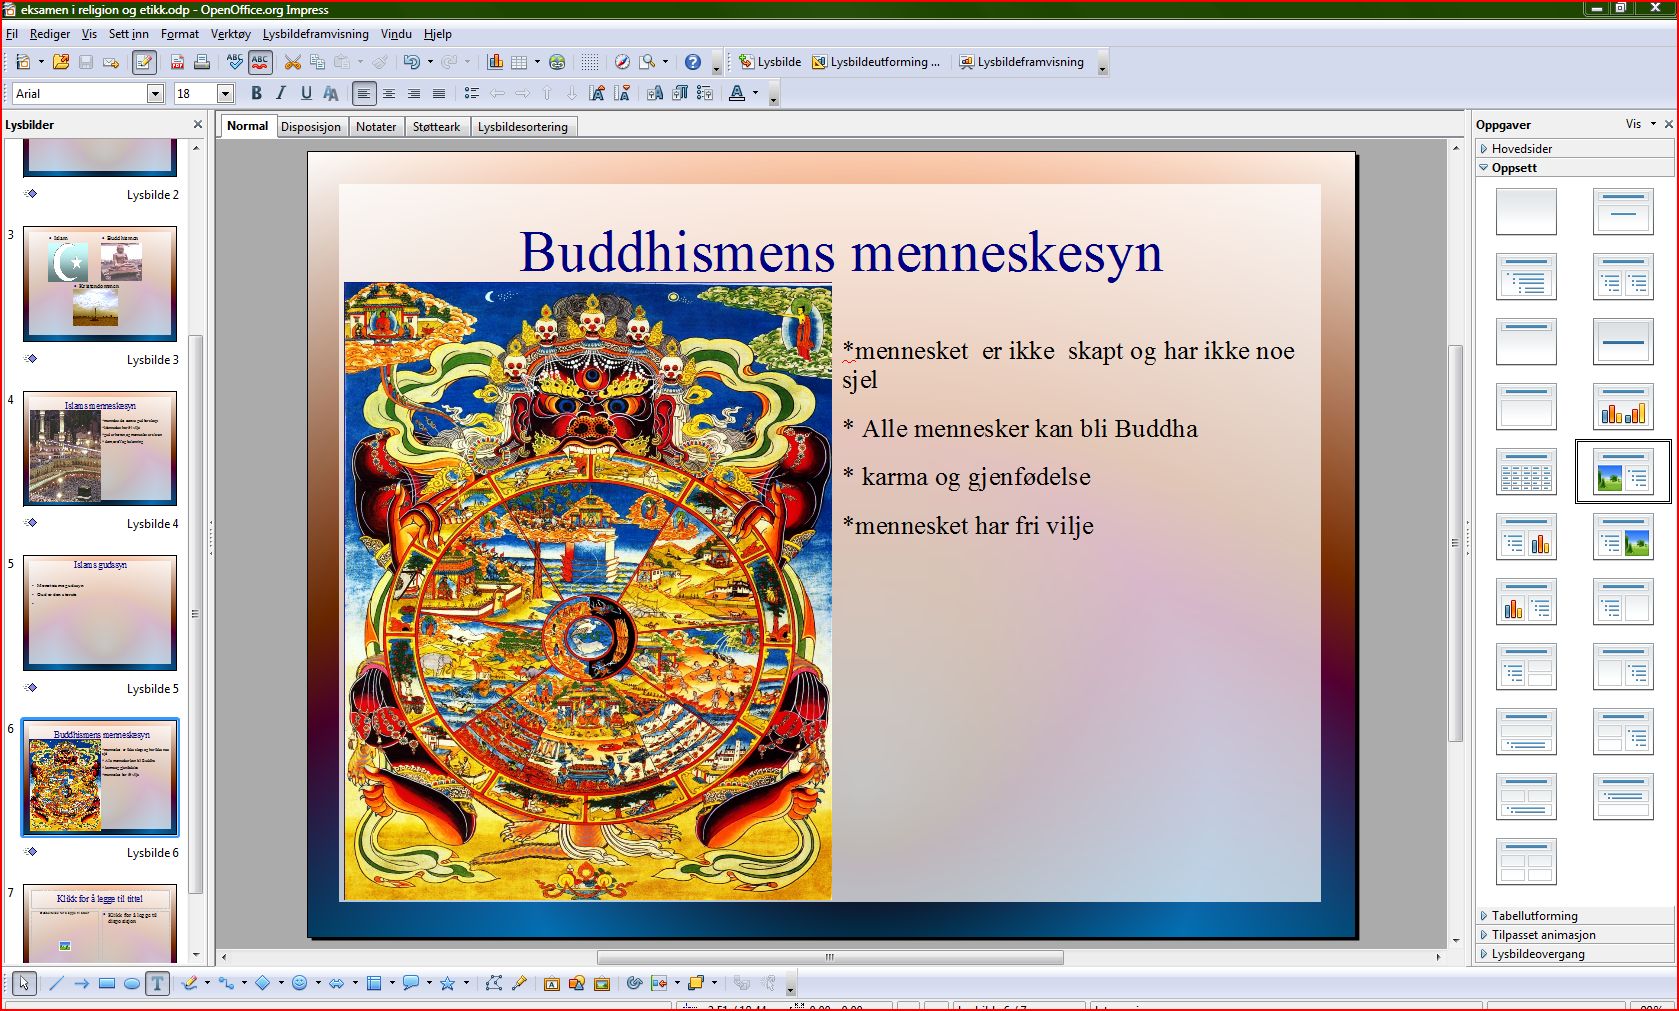Switch to the Disposisjon tab
The image size is (1679, 1011).
pos(310,127)
